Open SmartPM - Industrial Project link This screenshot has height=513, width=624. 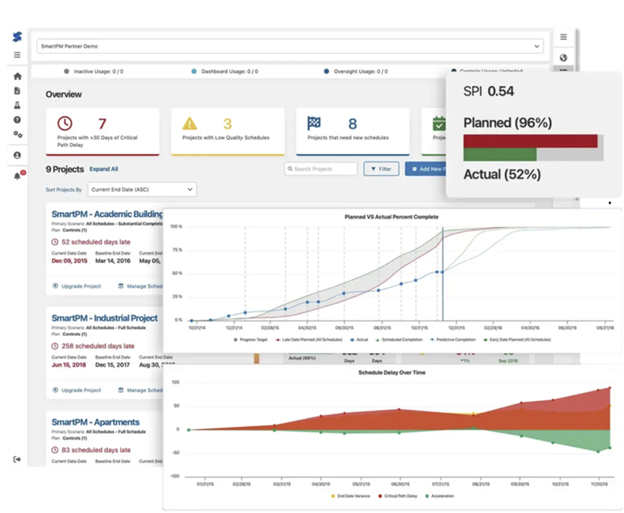(x=105, y=318)
